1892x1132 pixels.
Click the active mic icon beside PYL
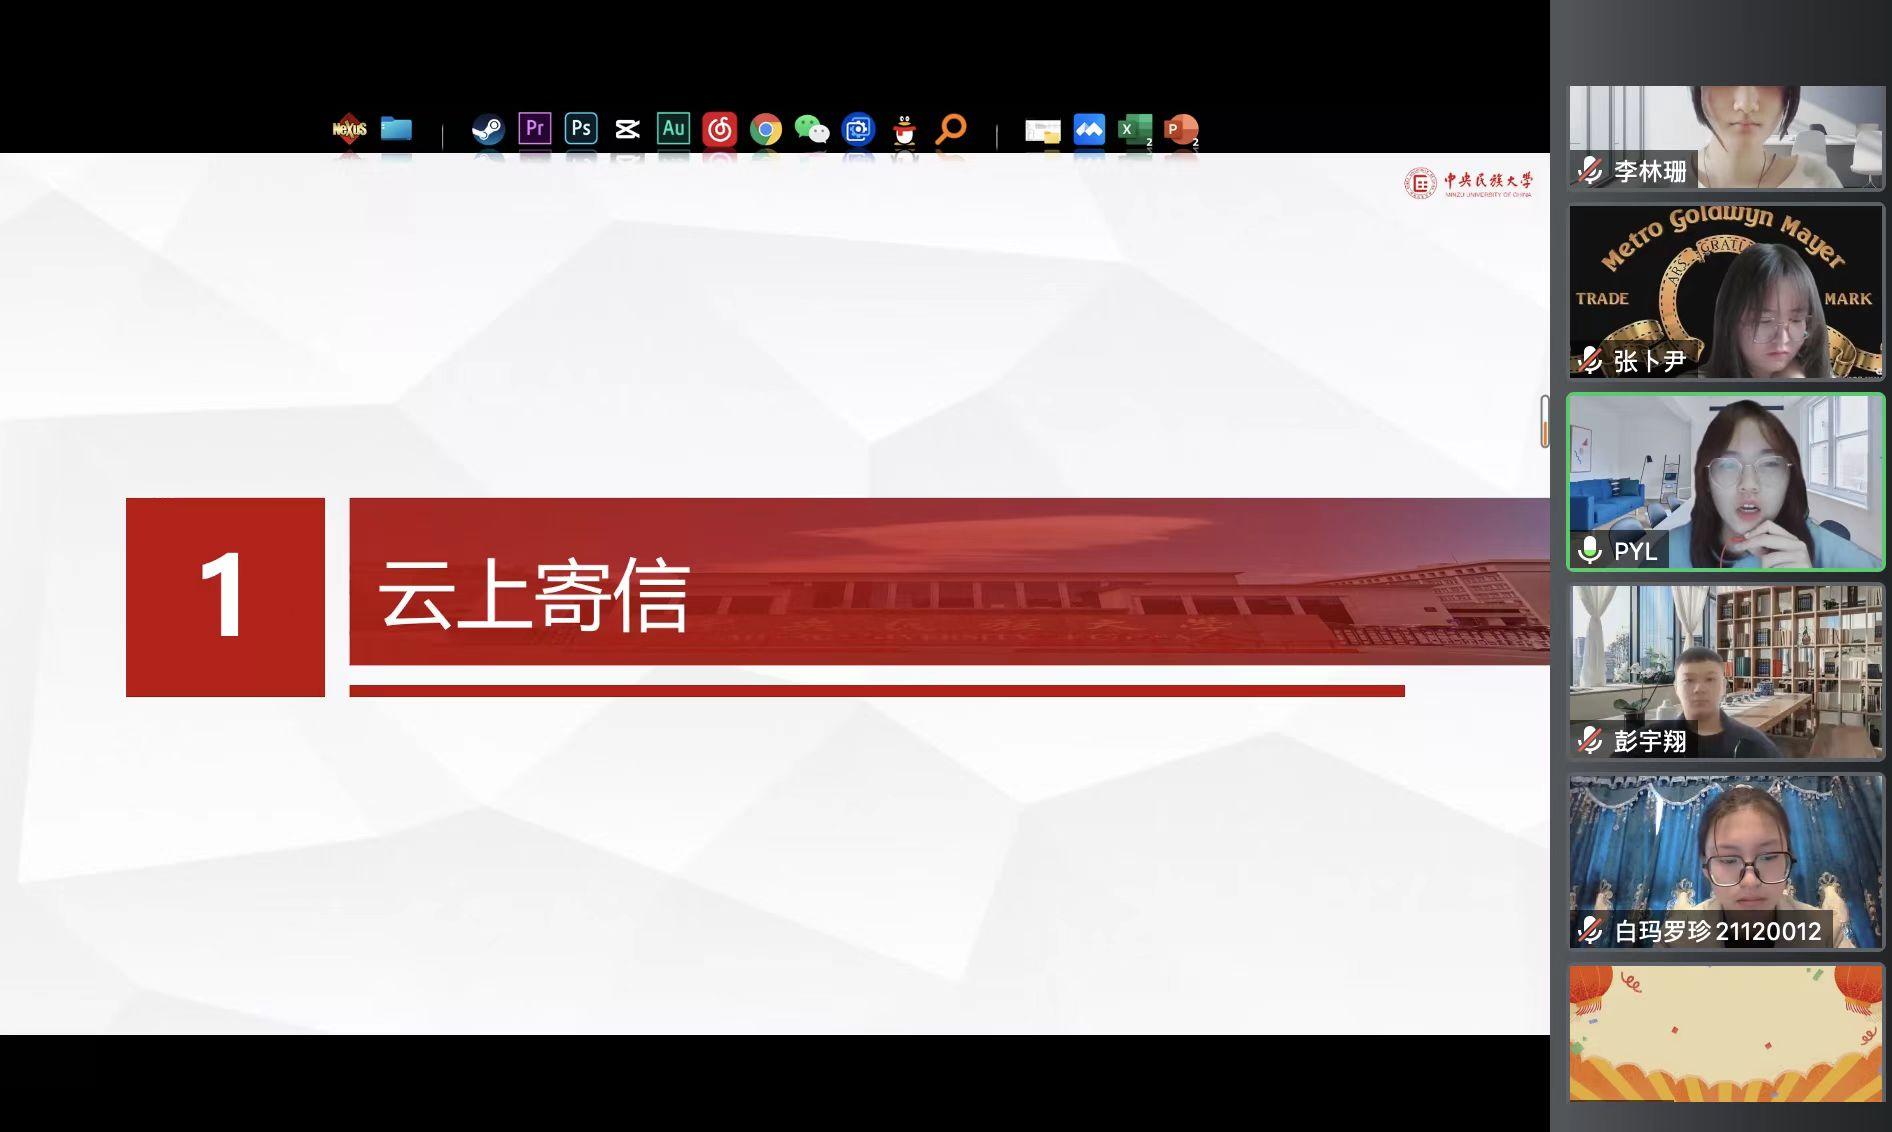tap(1590, 550)
